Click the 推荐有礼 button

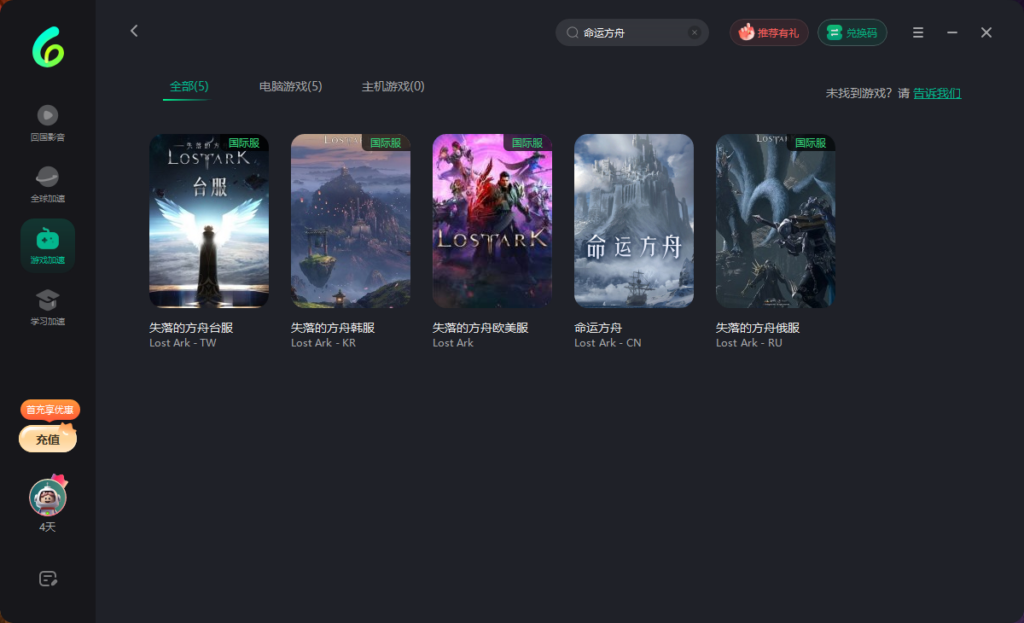click(769, 33)
